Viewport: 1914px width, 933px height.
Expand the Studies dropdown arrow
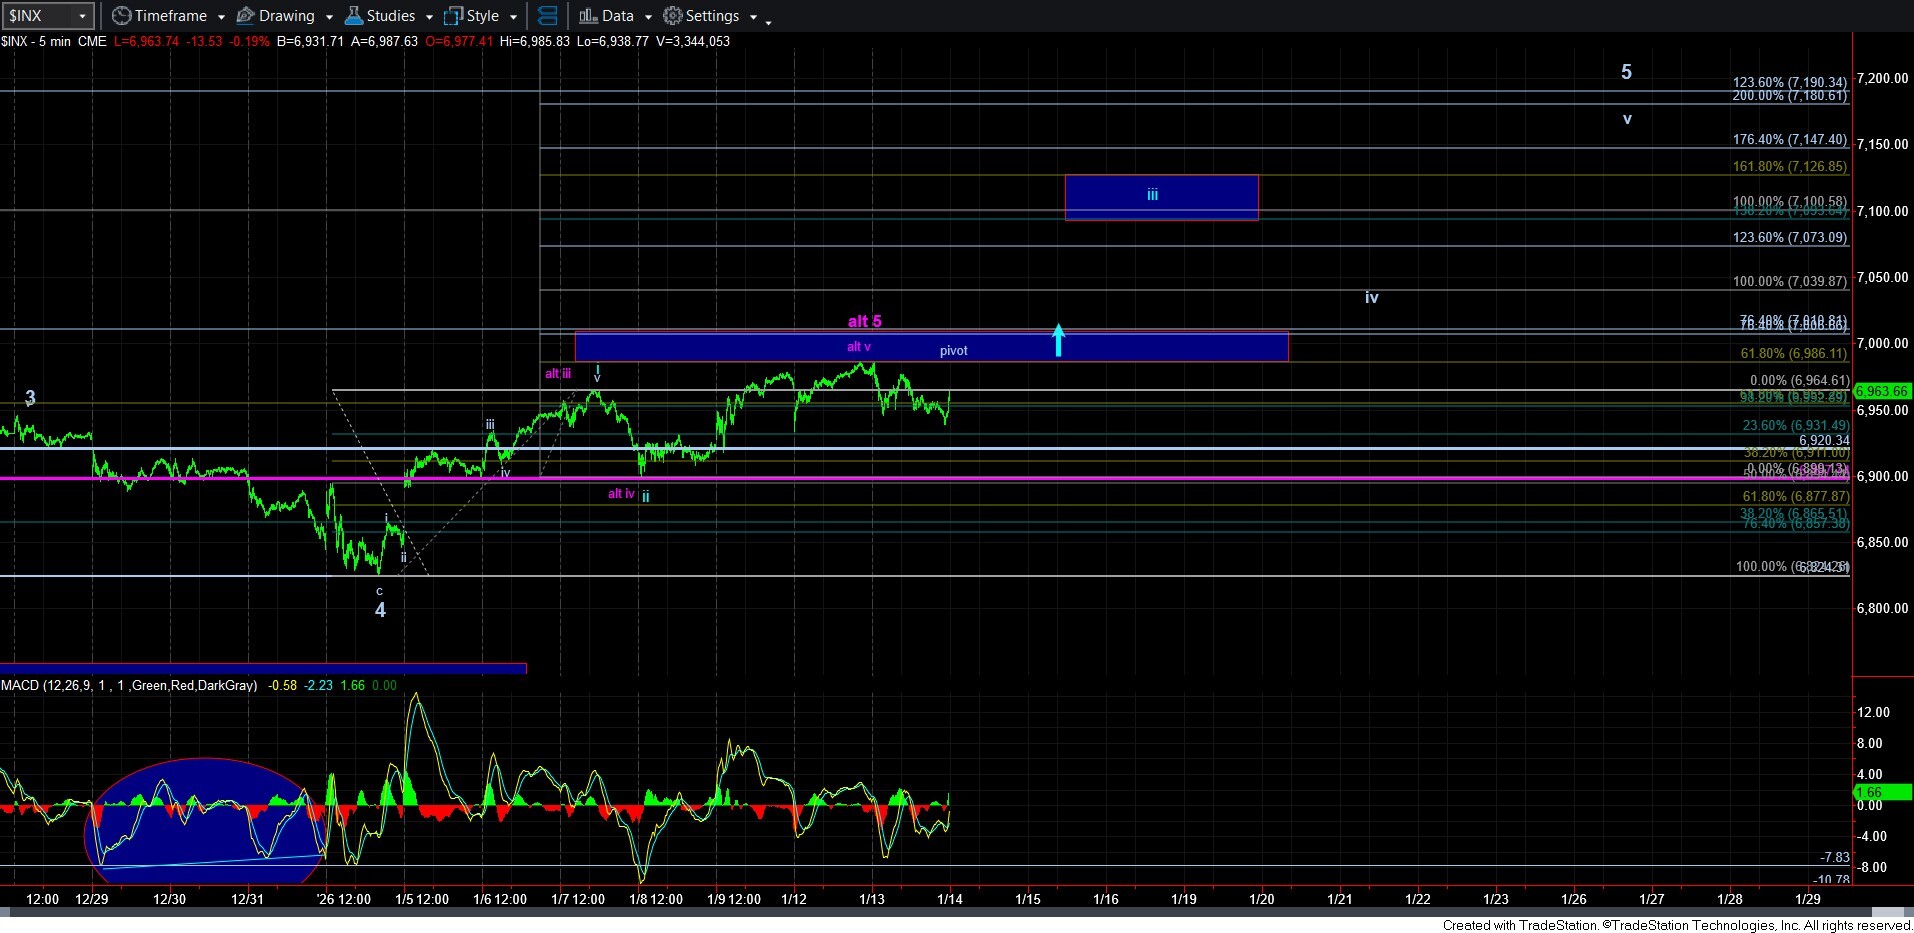(429, 17)
